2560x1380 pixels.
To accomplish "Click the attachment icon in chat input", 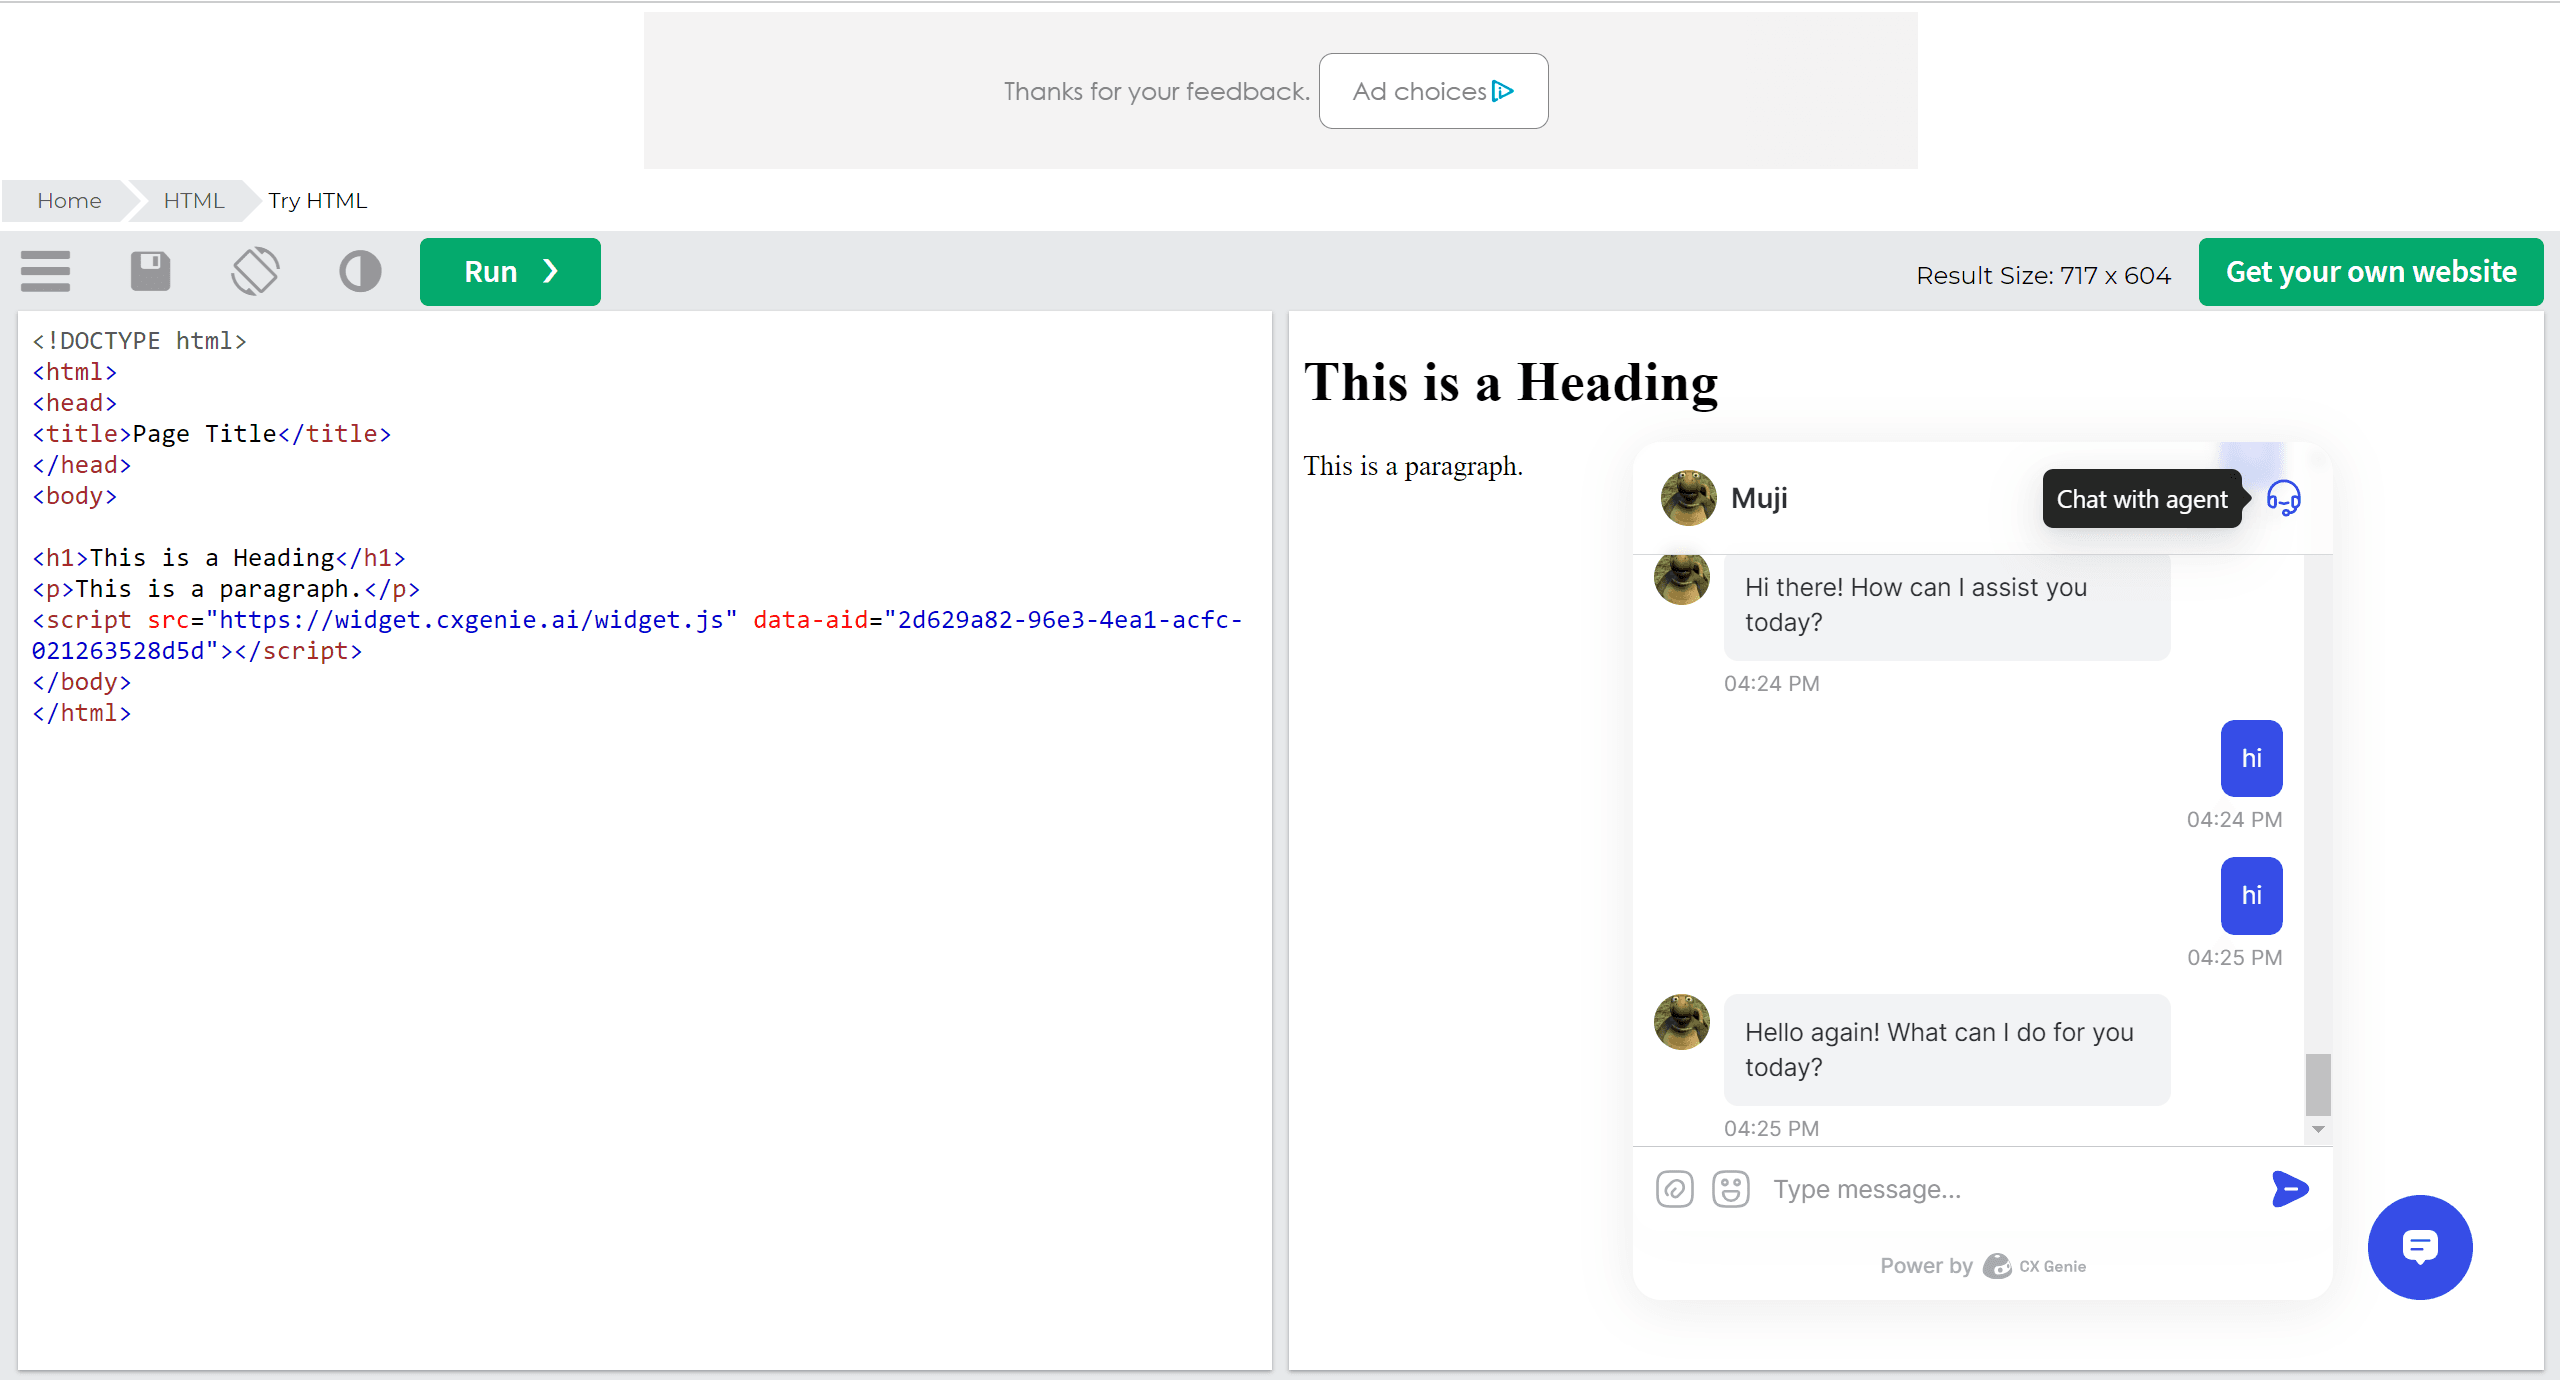I will coord(1675,1189).
